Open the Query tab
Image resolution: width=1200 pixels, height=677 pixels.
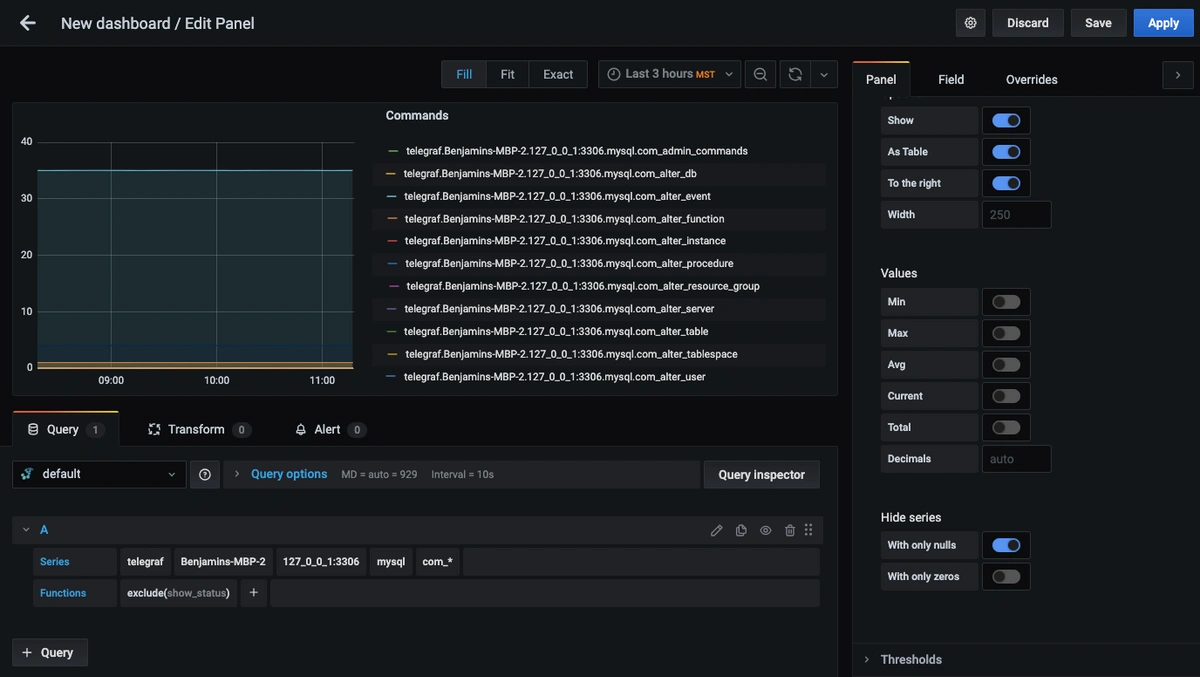click(x=65, y=429)
